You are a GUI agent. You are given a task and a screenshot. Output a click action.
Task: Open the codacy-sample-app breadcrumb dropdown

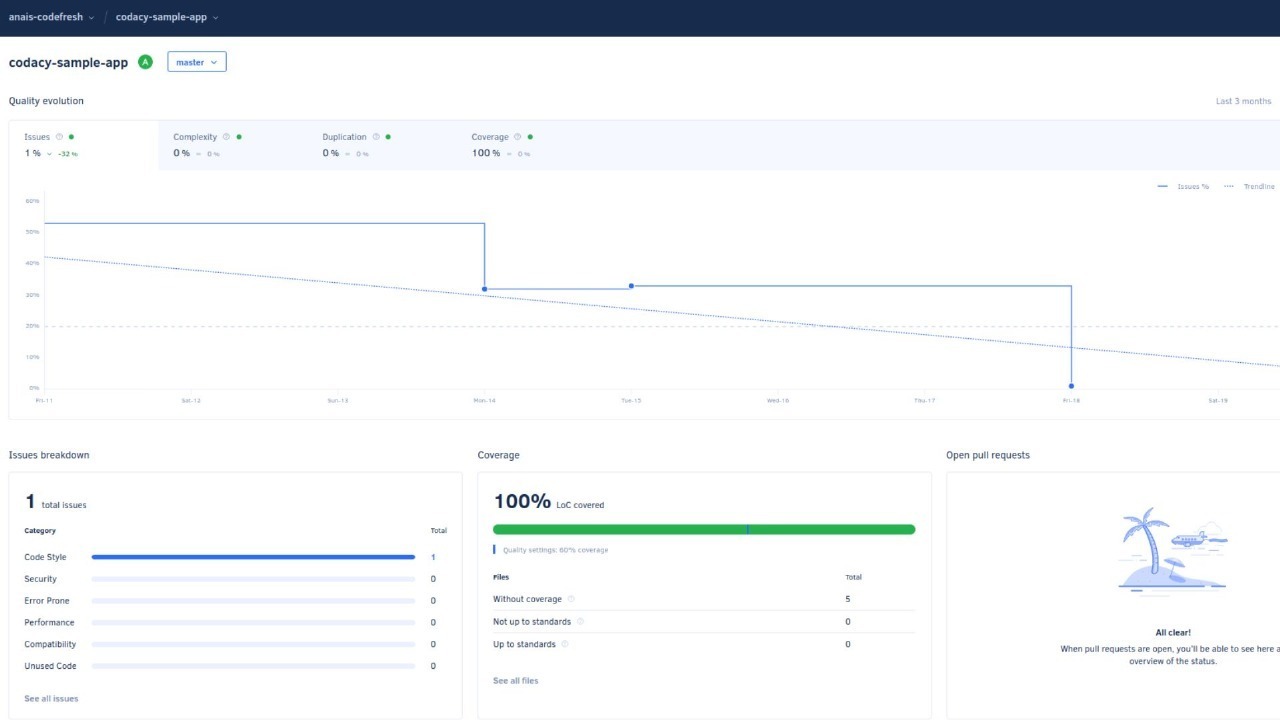pyautogui.click(x=167, y=17)
